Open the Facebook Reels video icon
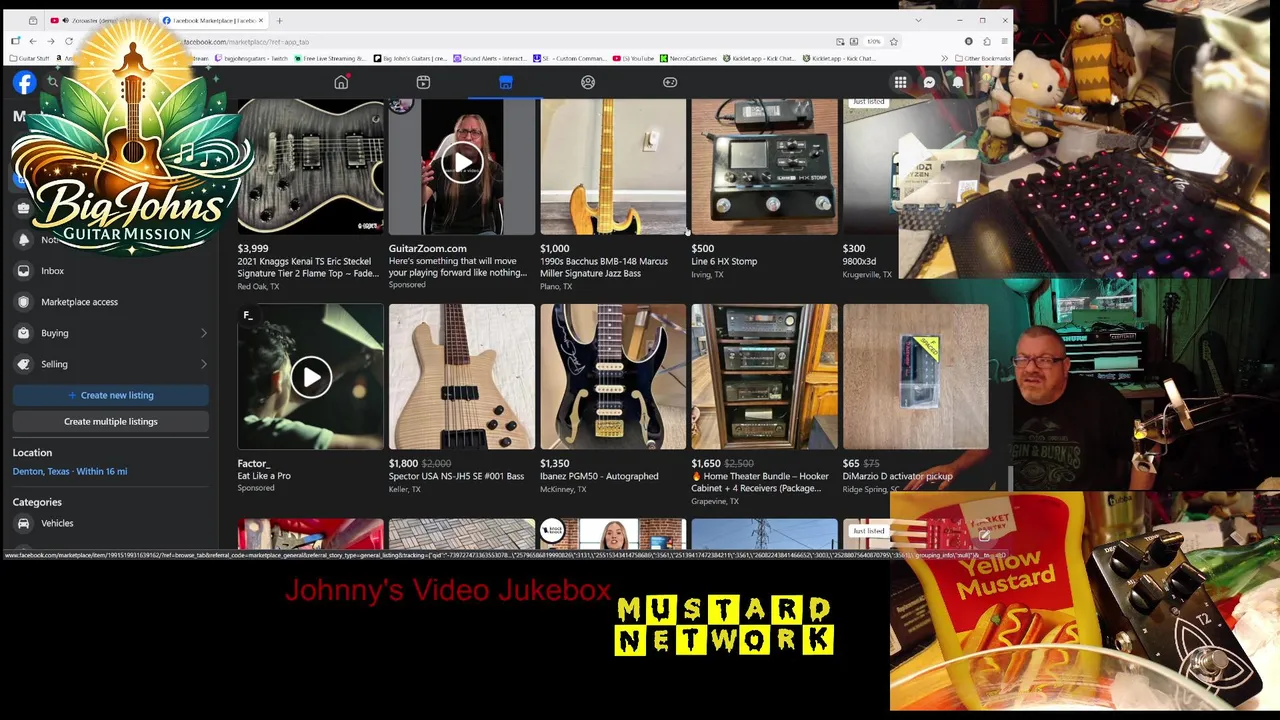The height and width of the screenshot is (720, 1280). click(x=423, y=82)
